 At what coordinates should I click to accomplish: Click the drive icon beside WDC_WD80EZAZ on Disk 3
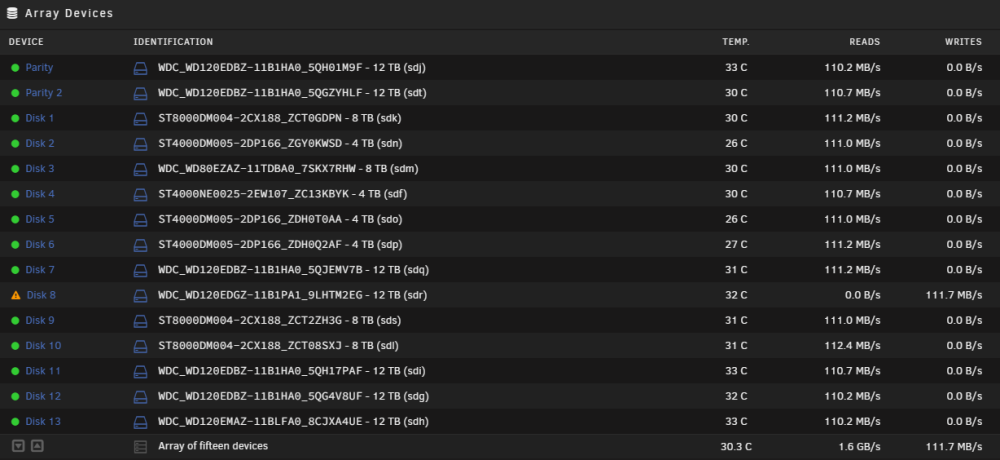pyautogui.click(x=140, y=169)
